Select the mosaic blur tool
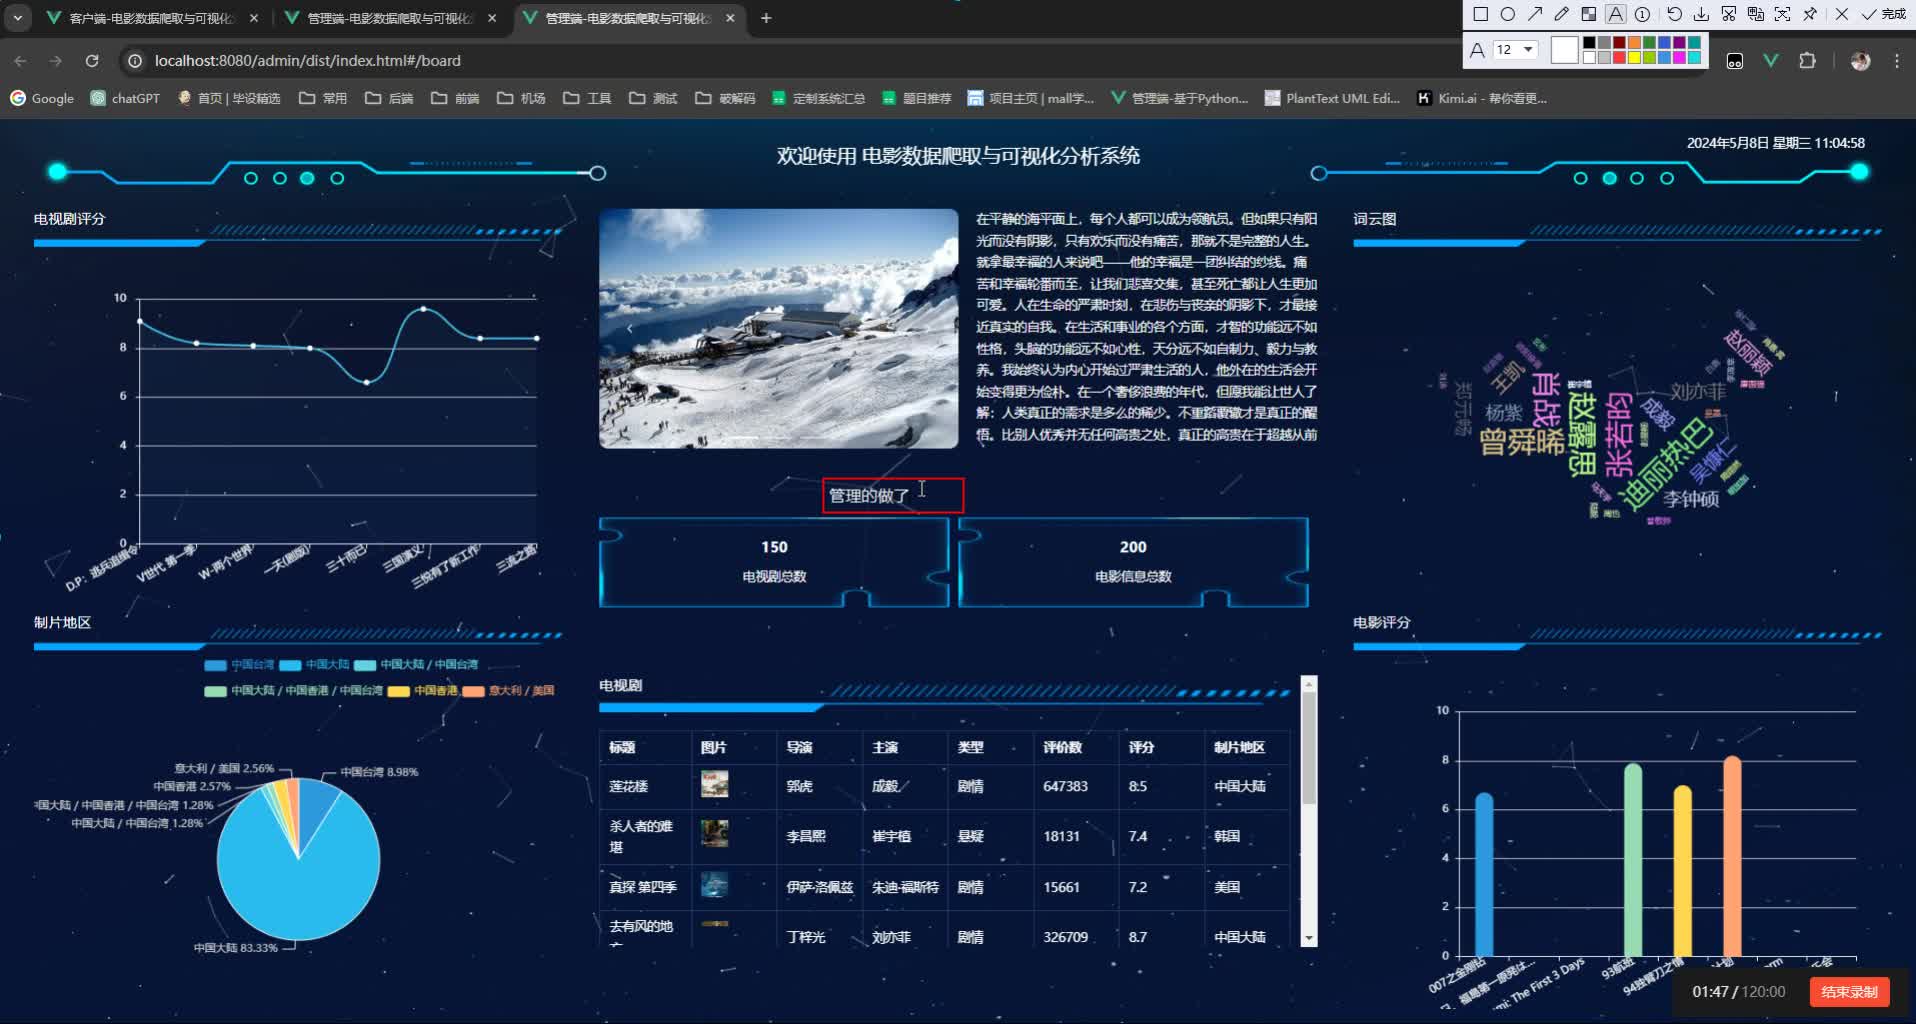1916x1024 pixels. click(x=1589, y=14)
